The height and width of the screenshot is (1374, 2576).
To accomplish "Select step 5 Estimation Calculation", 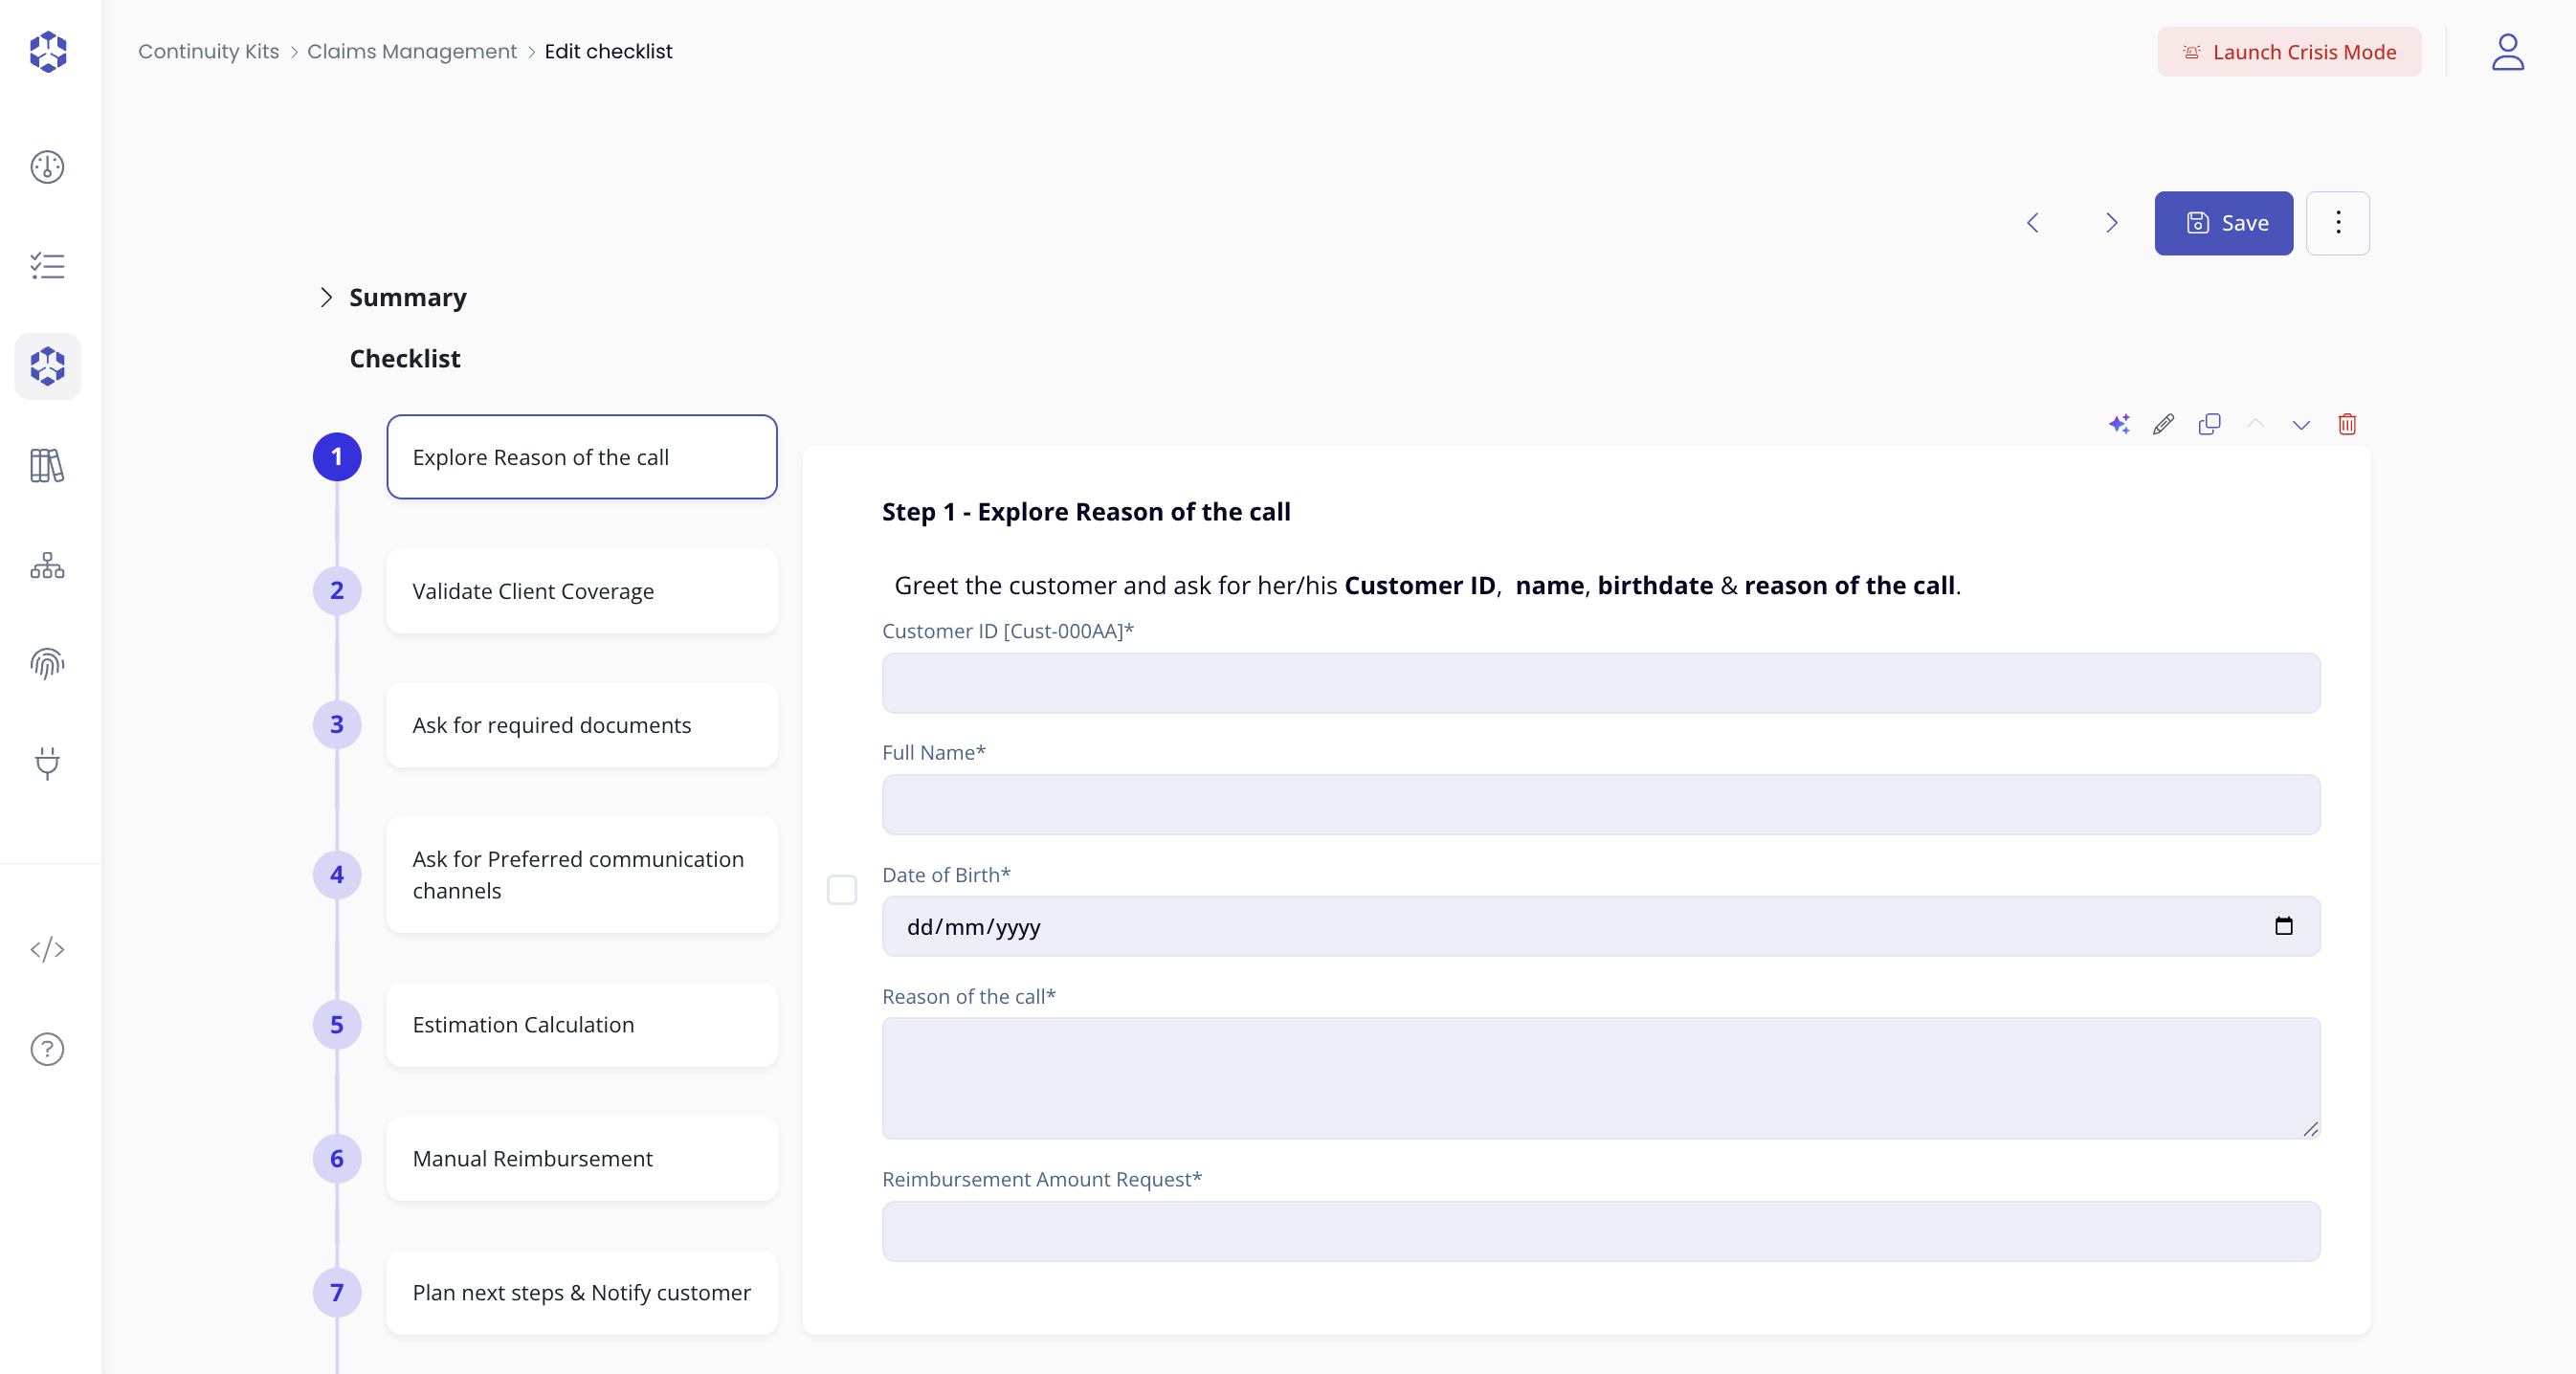I will coord(581,1024).
